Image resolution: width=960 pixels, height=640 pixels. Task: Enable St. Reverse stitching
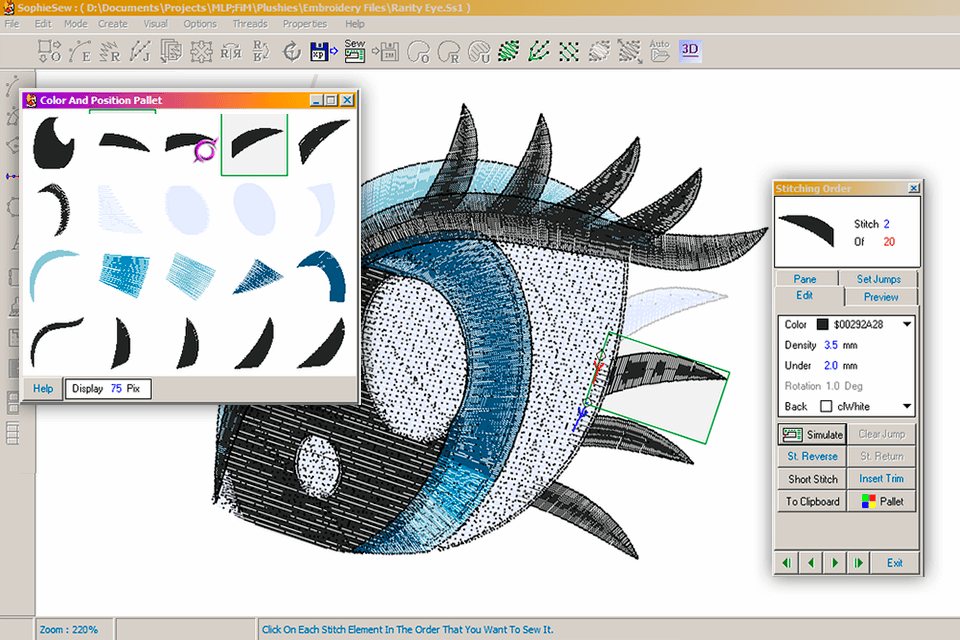[x=811, y=456]
